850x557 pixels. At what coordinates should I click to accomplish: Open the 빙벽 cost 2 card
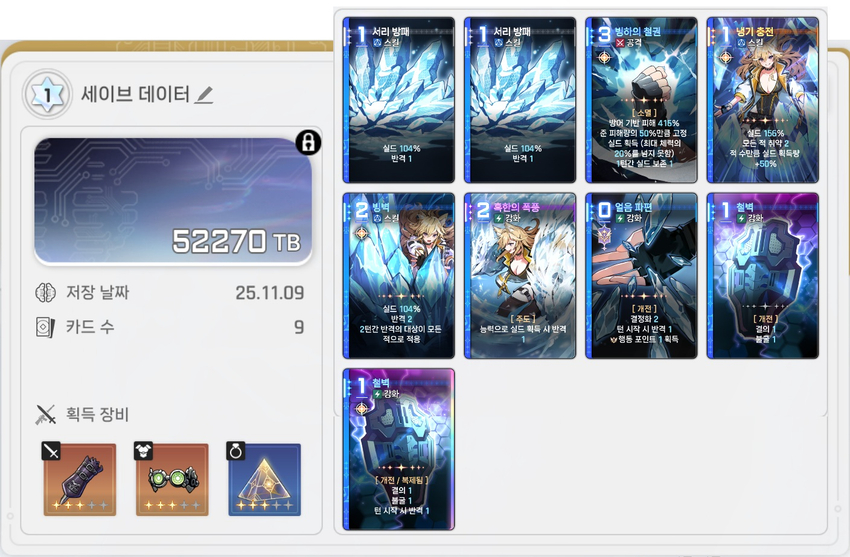pos(399,276)
